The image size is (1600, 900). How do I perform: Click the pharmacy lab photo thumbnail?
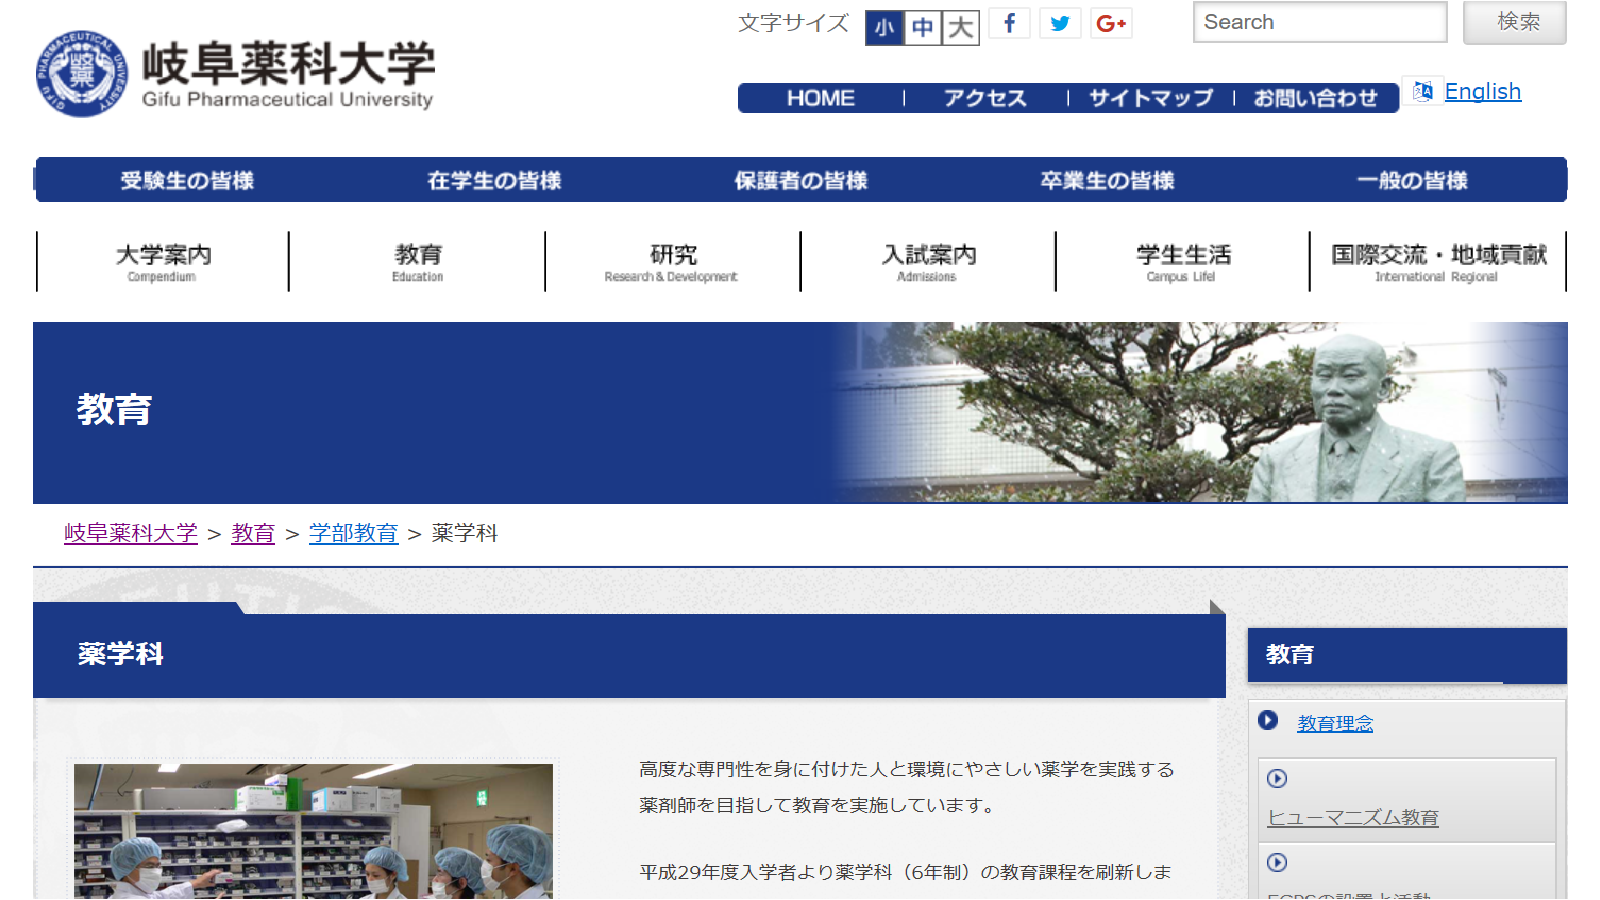pos(313,830)
